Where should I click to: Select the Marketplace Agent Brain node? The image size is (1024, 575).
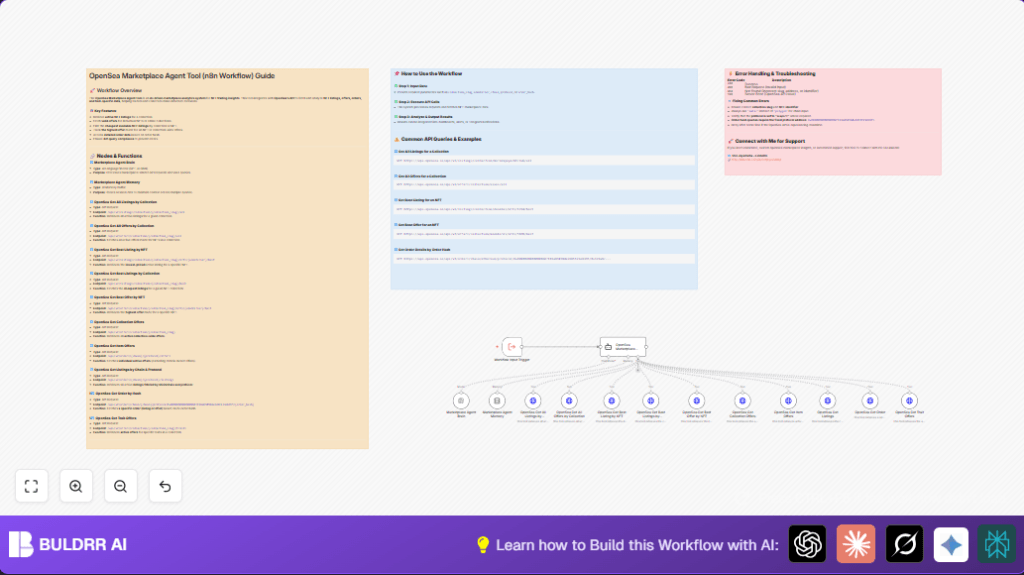tap(461, 401)
